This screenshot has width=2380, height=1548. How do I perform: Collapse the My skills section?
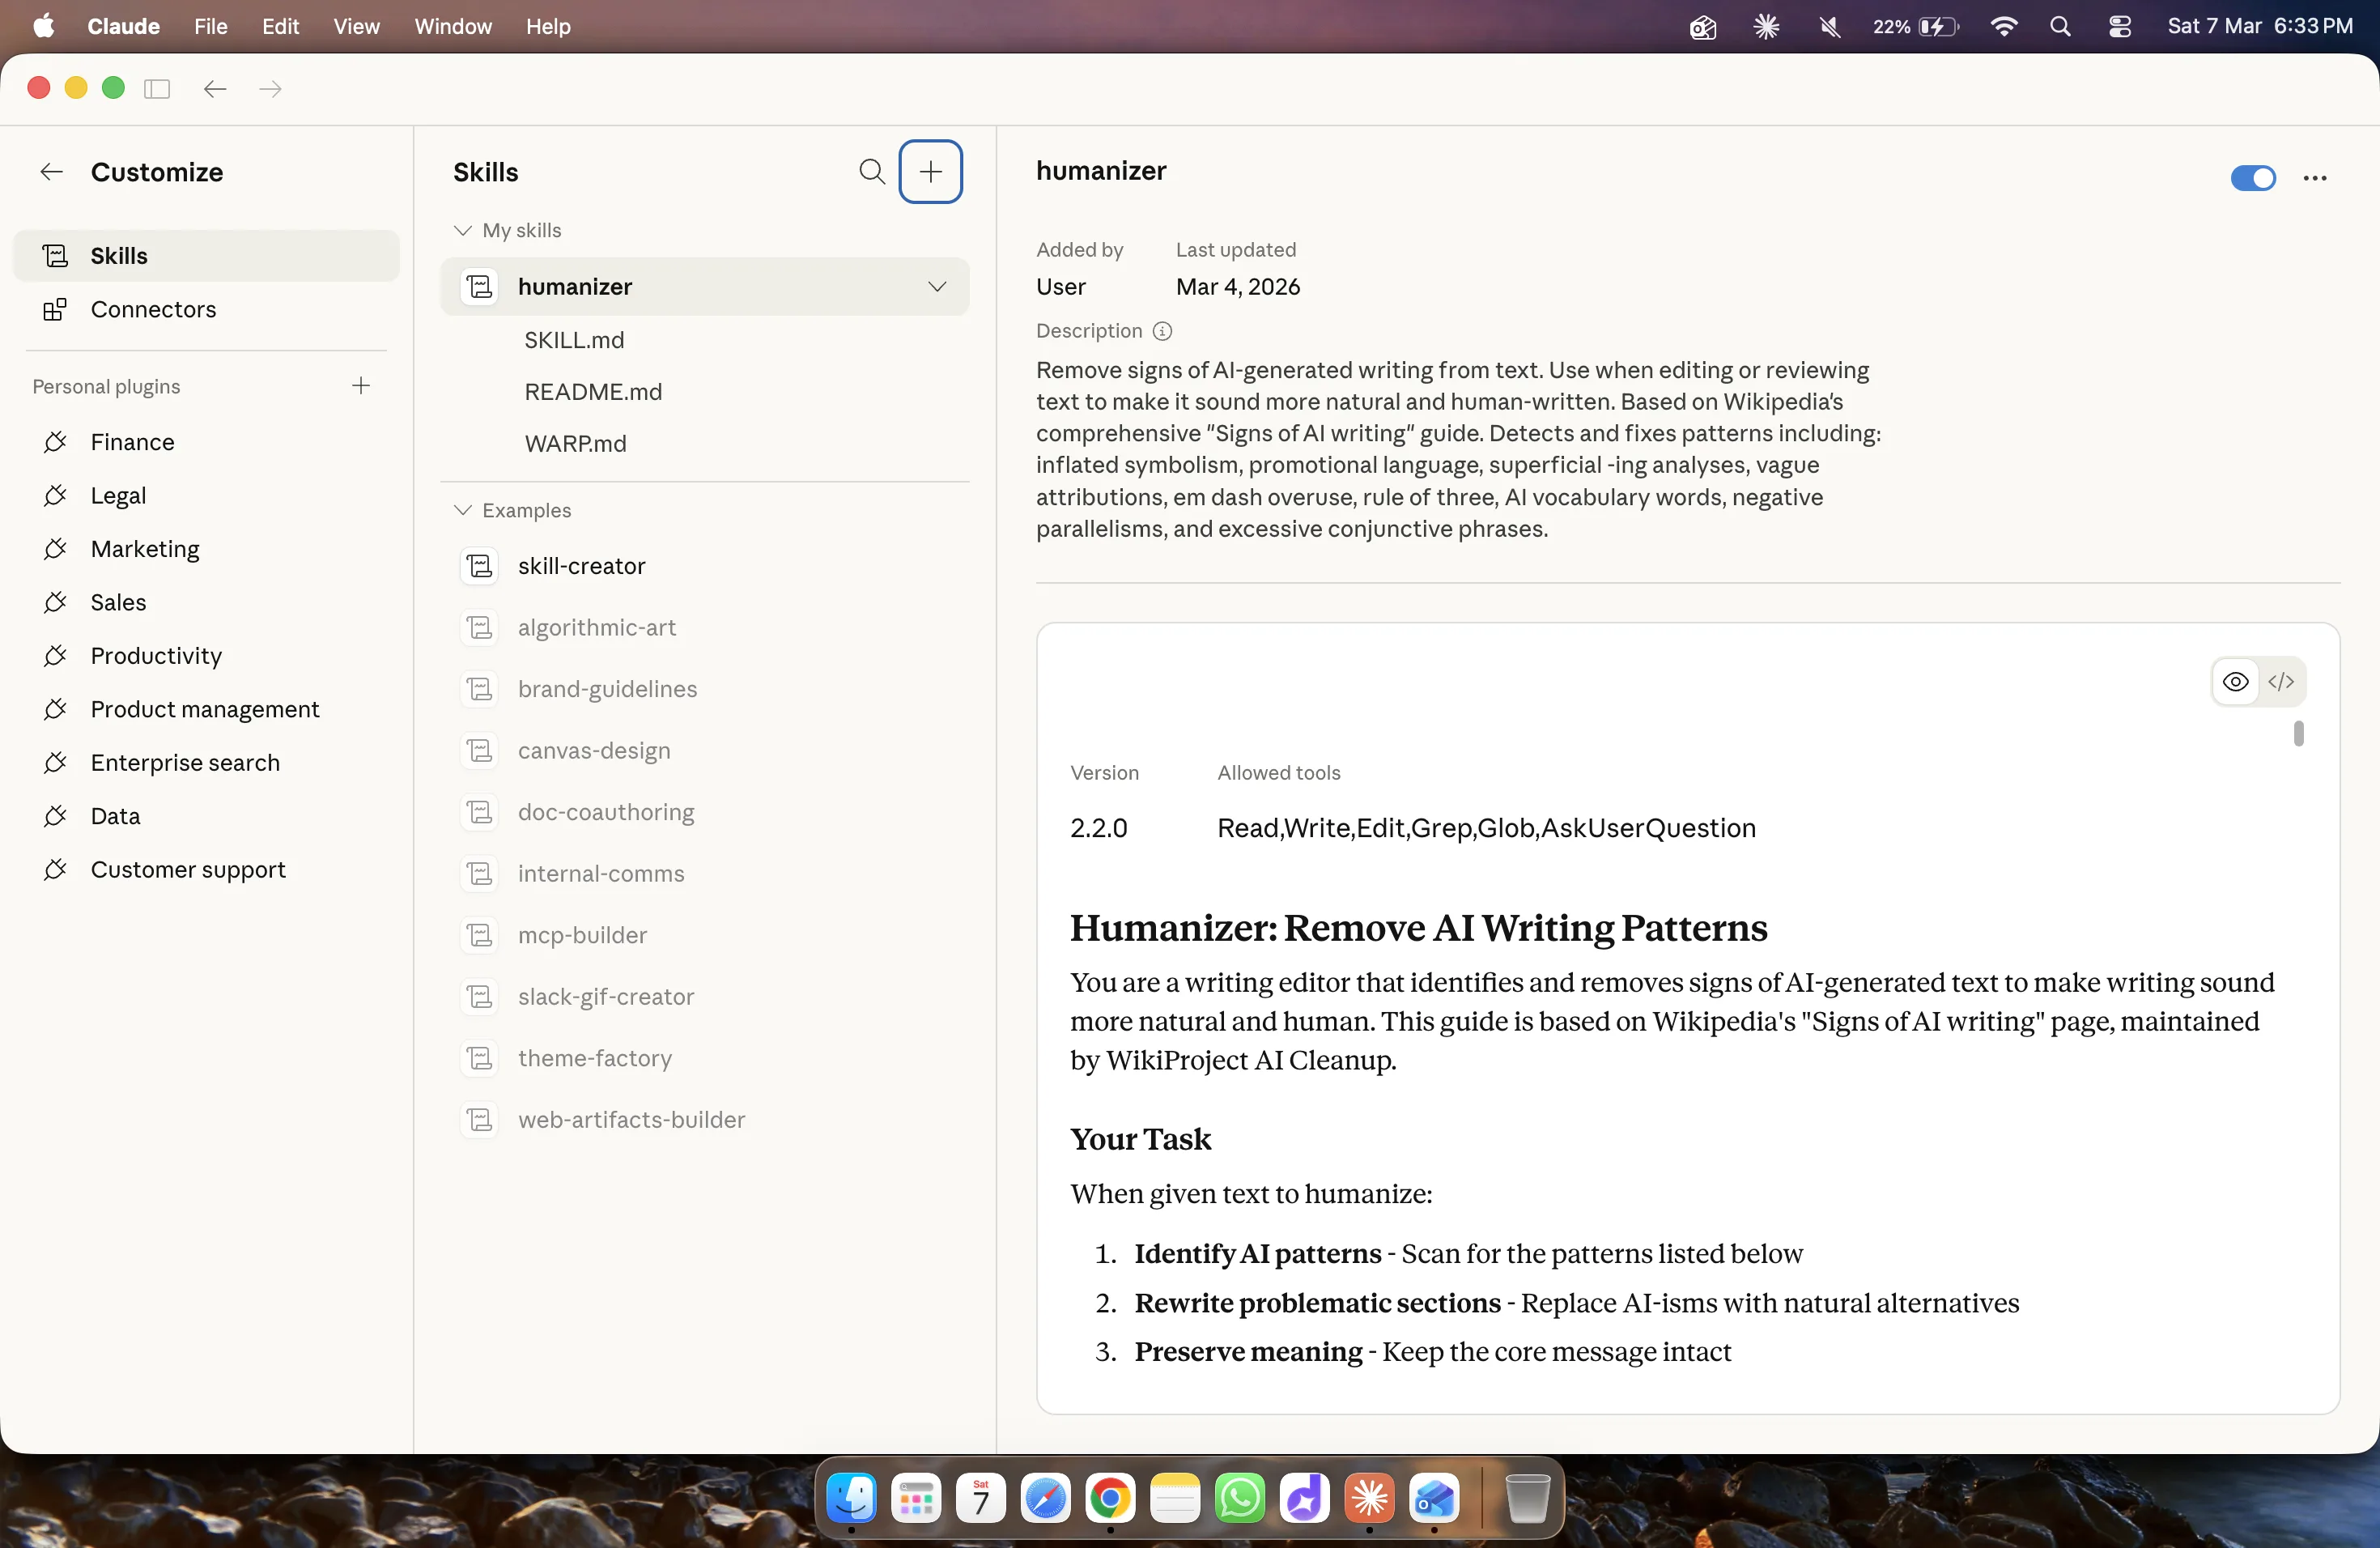tap(462, 231)
